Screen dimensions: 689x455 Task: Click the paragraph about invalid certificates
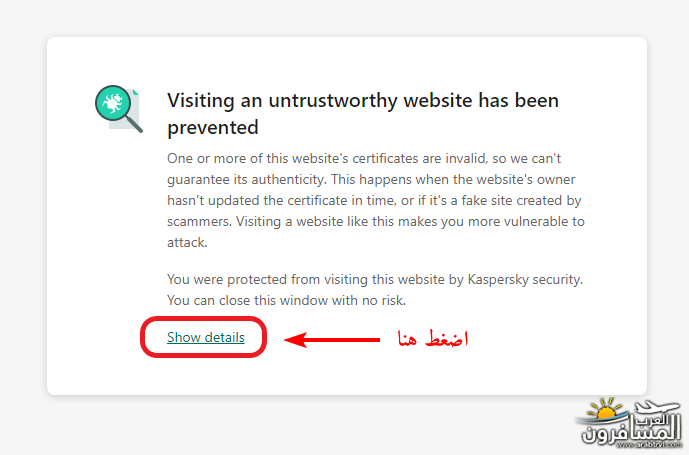376,200
